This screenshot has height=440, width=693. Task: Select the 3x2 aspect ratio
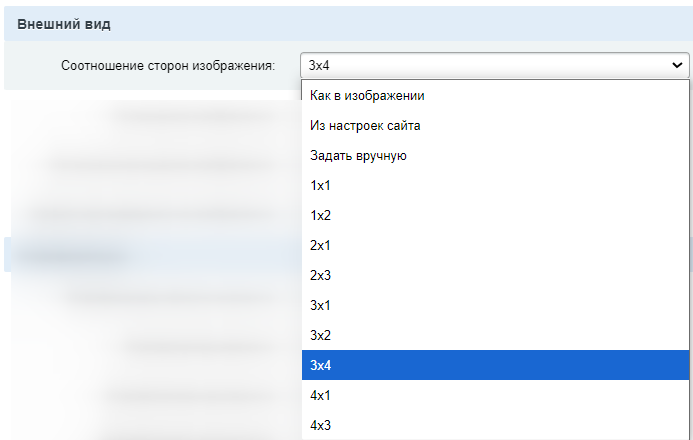(x=320, y=336)
